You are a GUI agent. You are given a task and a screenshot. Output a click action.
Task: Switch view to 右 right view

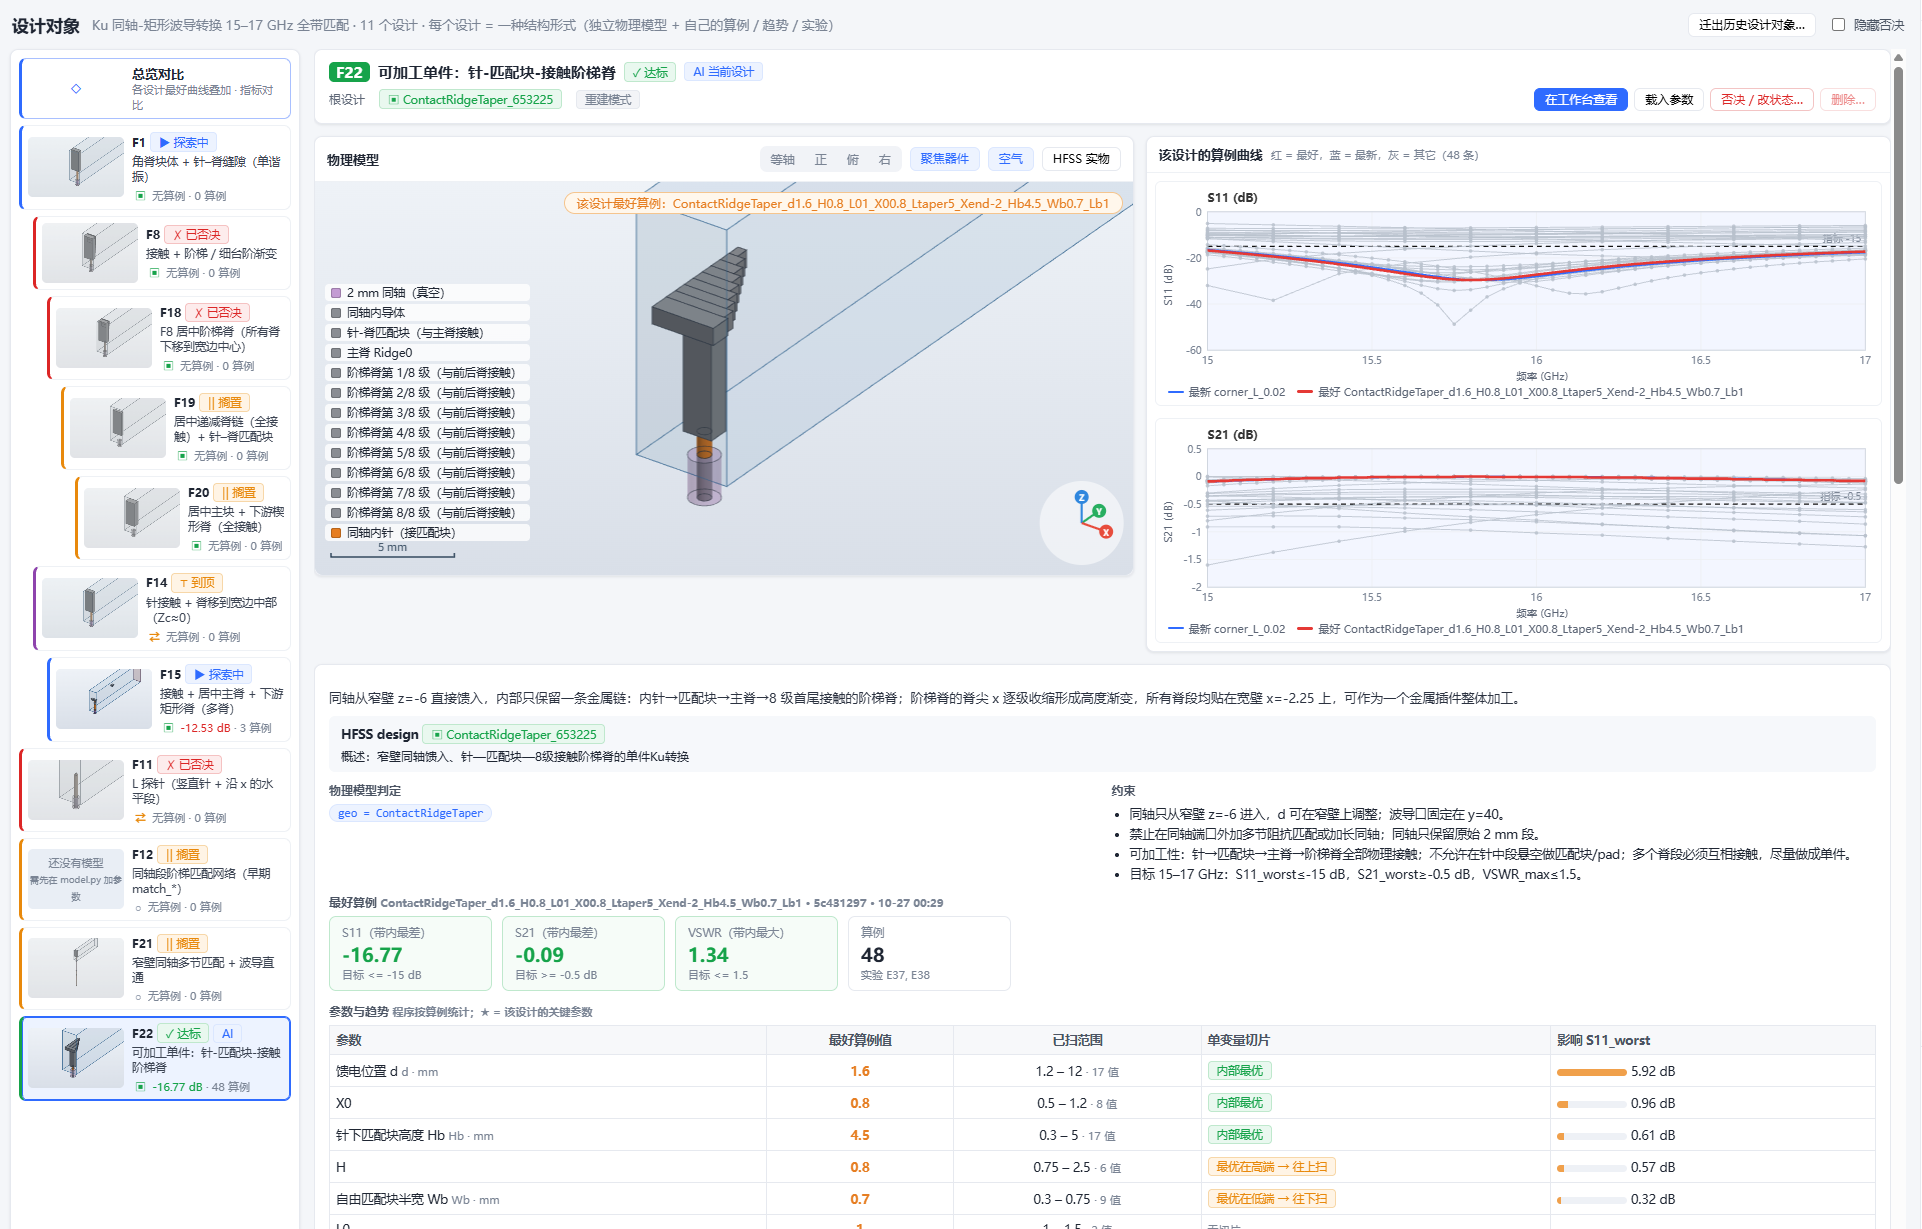(x=884, y=160)
